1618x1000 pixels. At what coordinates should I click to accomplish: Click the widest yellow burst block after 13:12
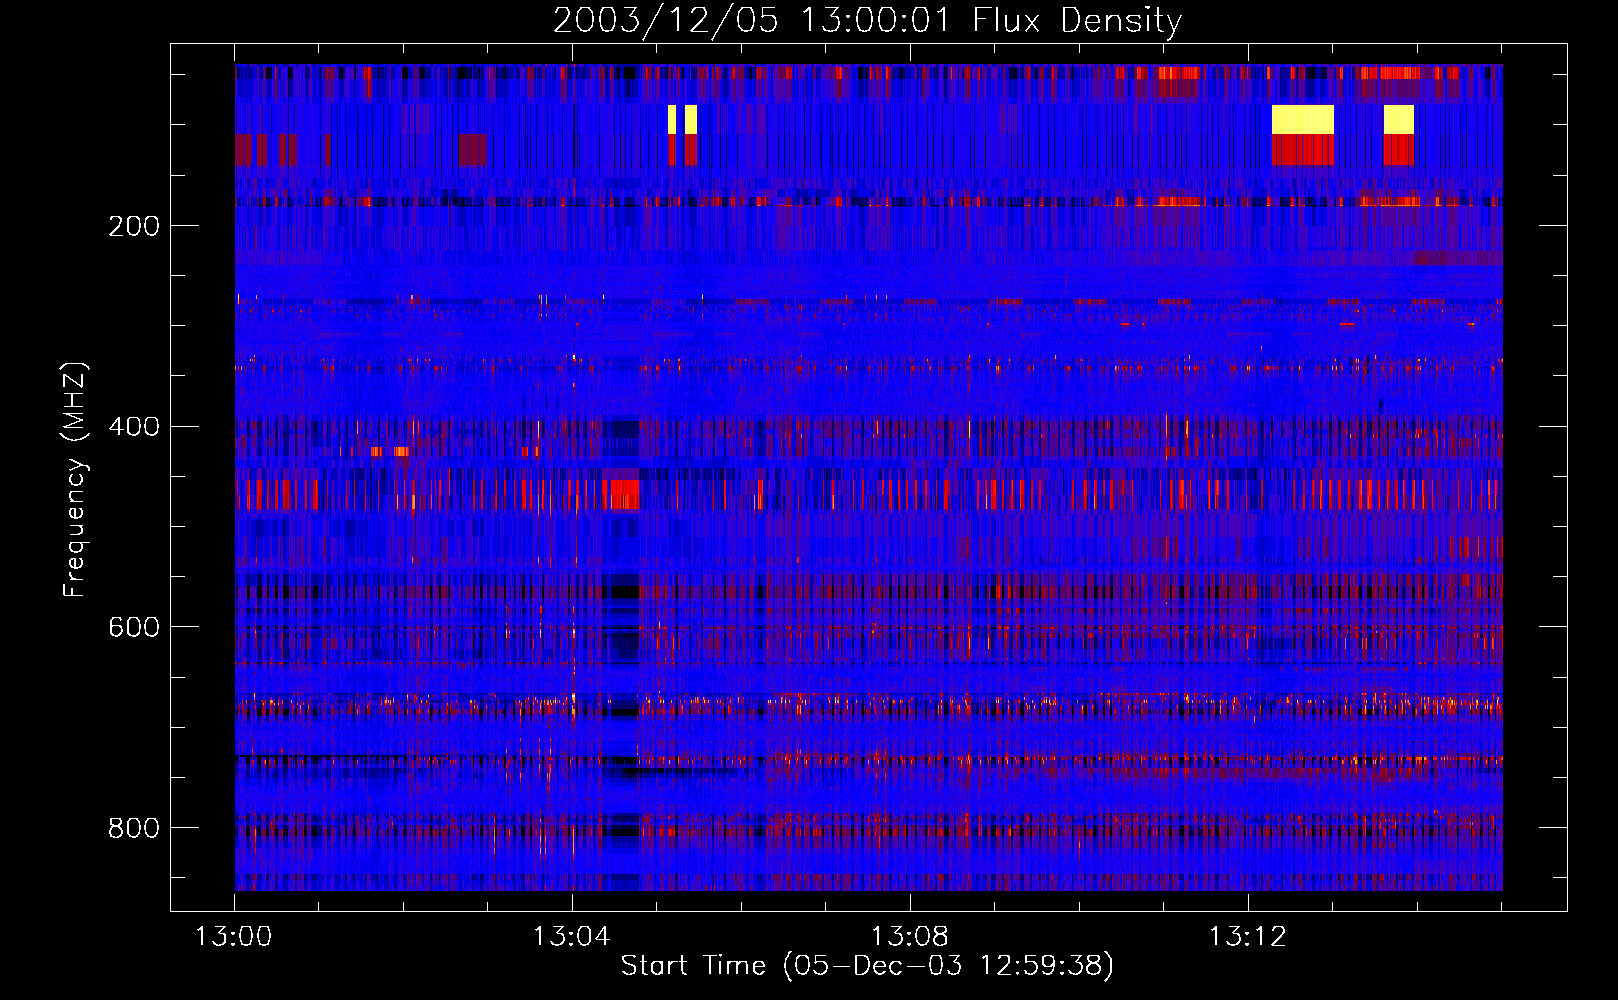pos(1303,119)
